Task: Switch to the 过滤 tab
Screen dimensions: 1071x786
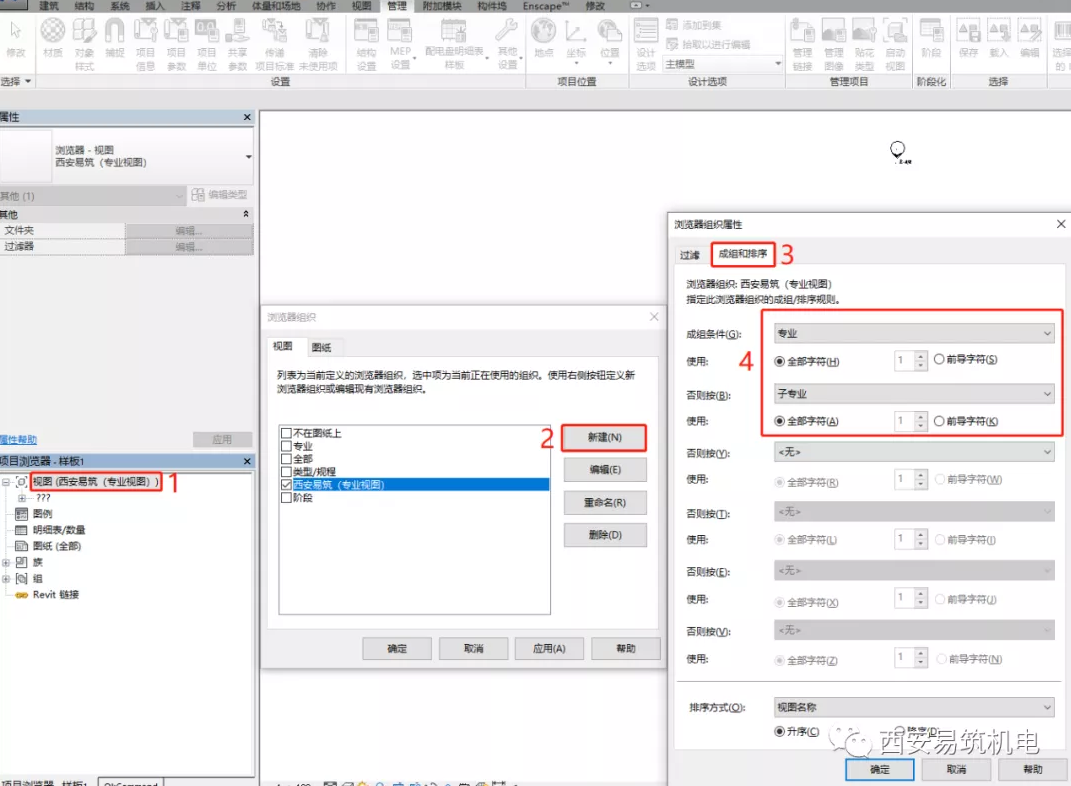Action: tap(690, 255)
